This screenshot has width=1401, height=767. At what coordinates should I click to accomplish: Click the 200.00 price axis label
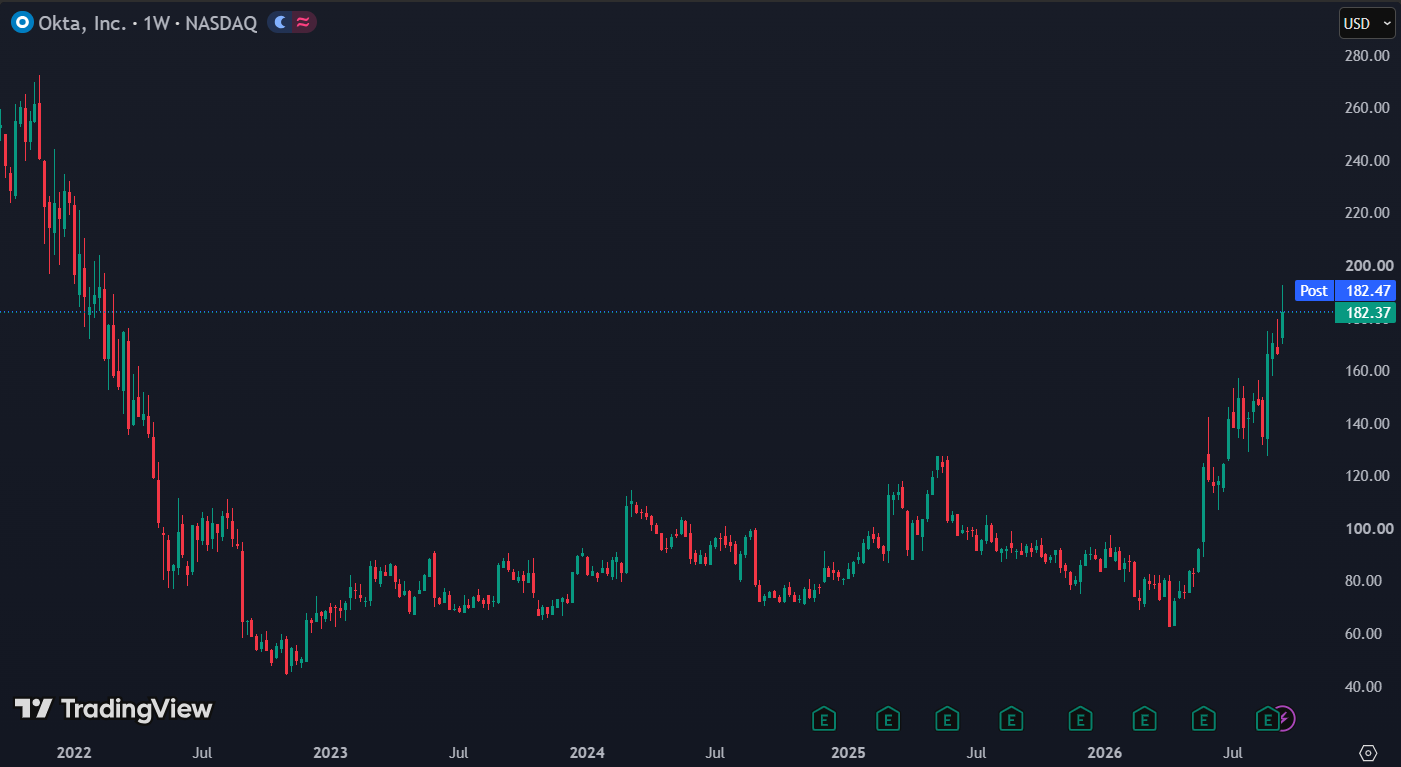pos(1369,266)
